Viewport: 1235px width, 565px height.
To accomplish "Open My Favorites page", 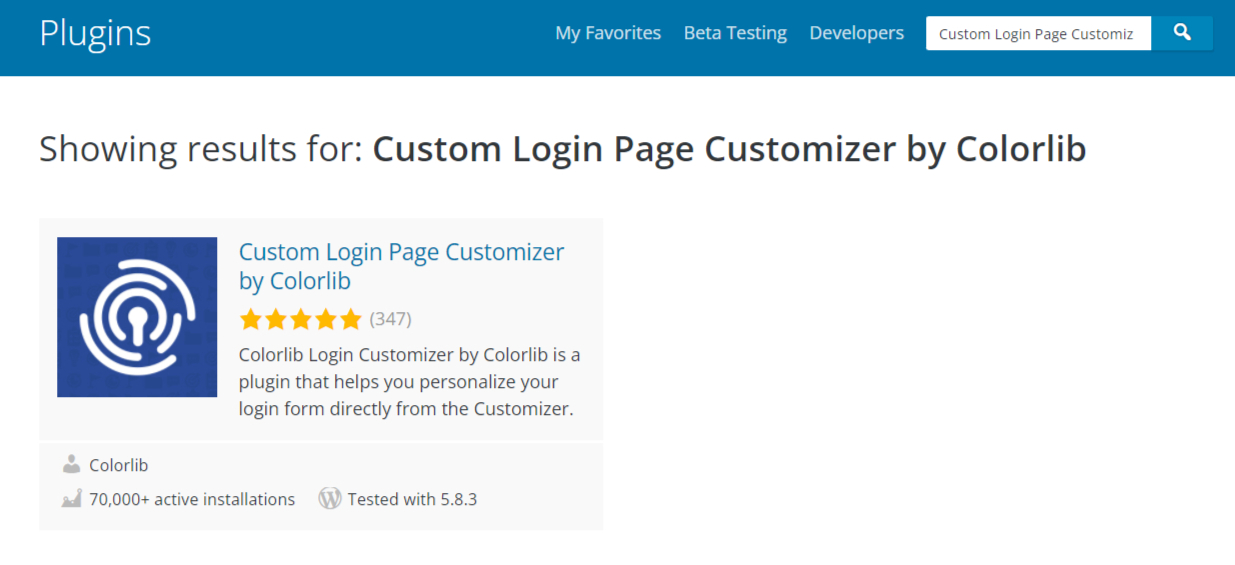I will (608, 33).
